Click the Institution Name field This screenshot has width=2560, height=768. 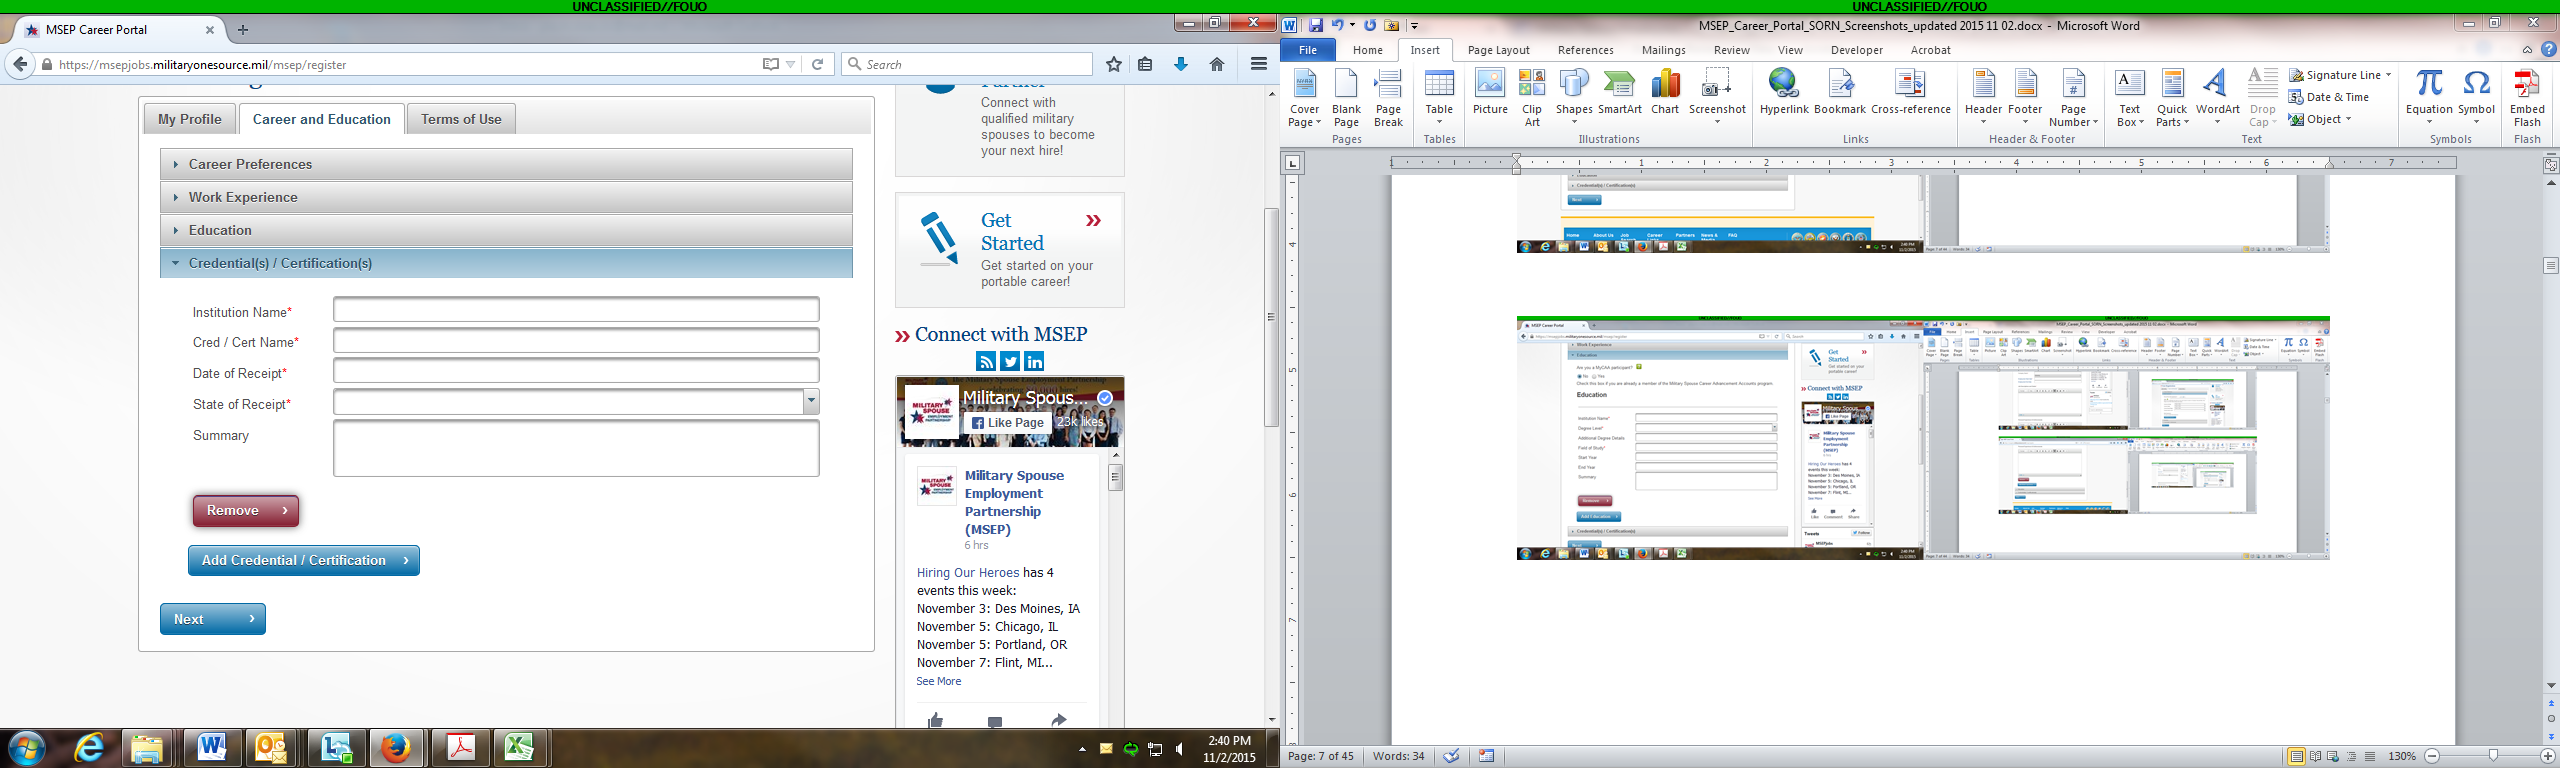pos(576,310)
